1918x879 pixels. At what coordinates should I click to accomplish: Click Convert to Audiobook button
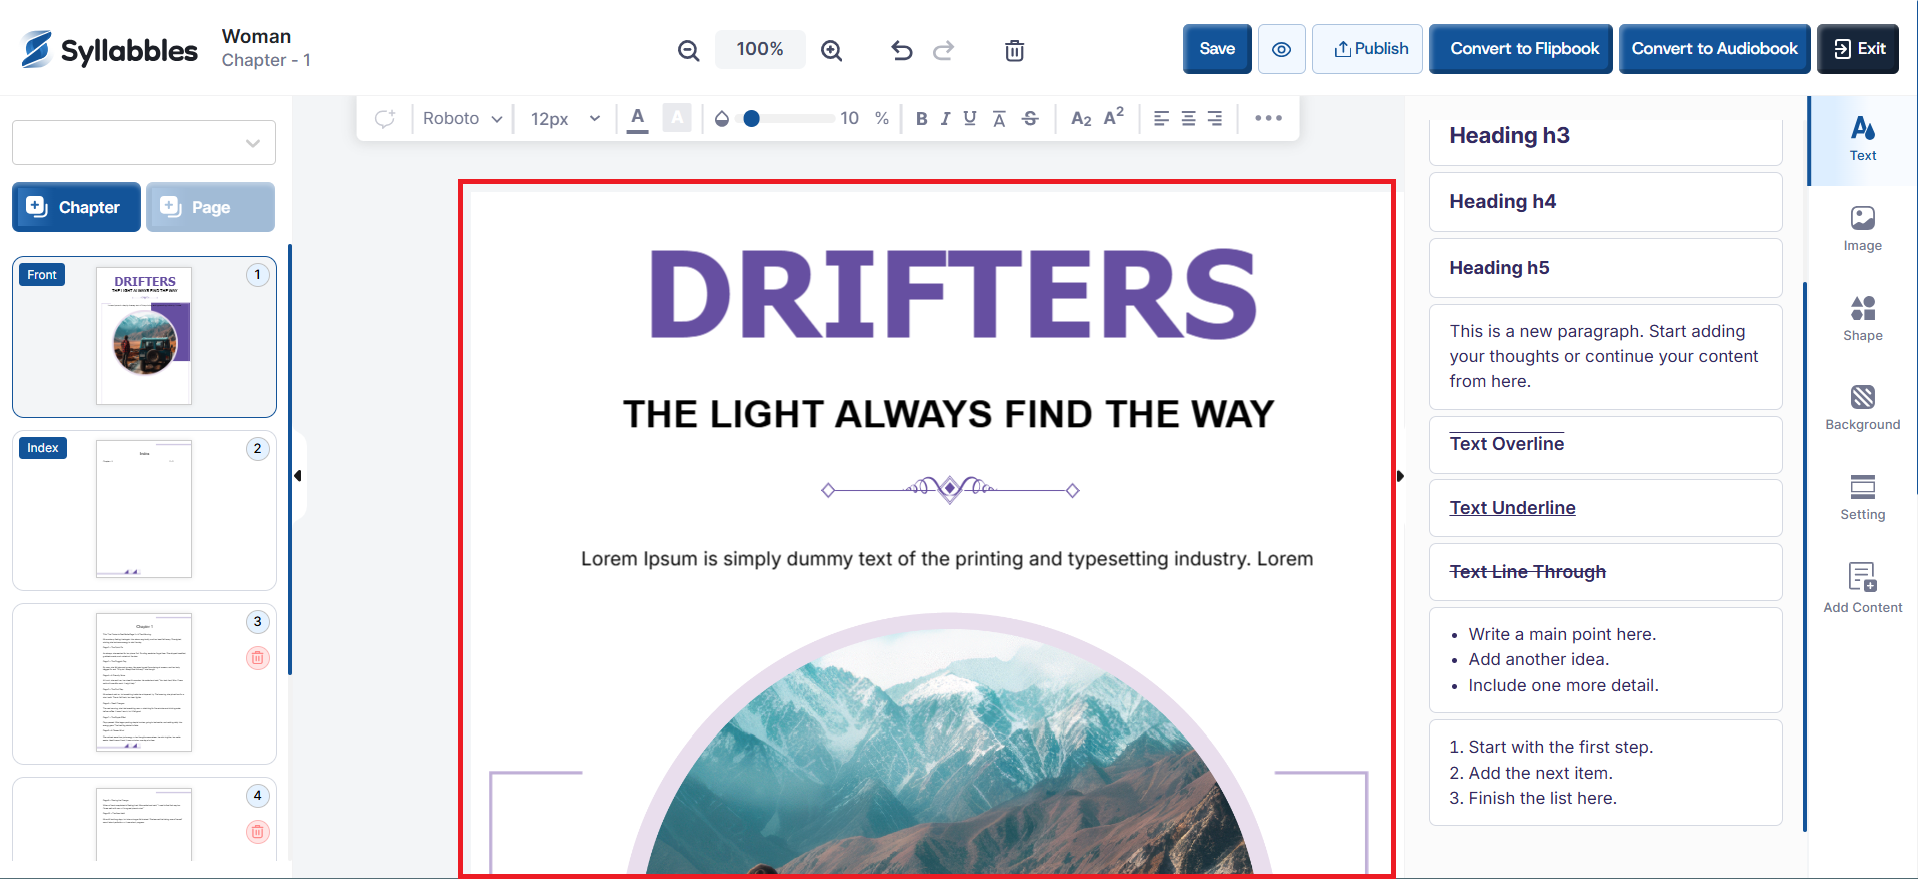pos(1714,49)
